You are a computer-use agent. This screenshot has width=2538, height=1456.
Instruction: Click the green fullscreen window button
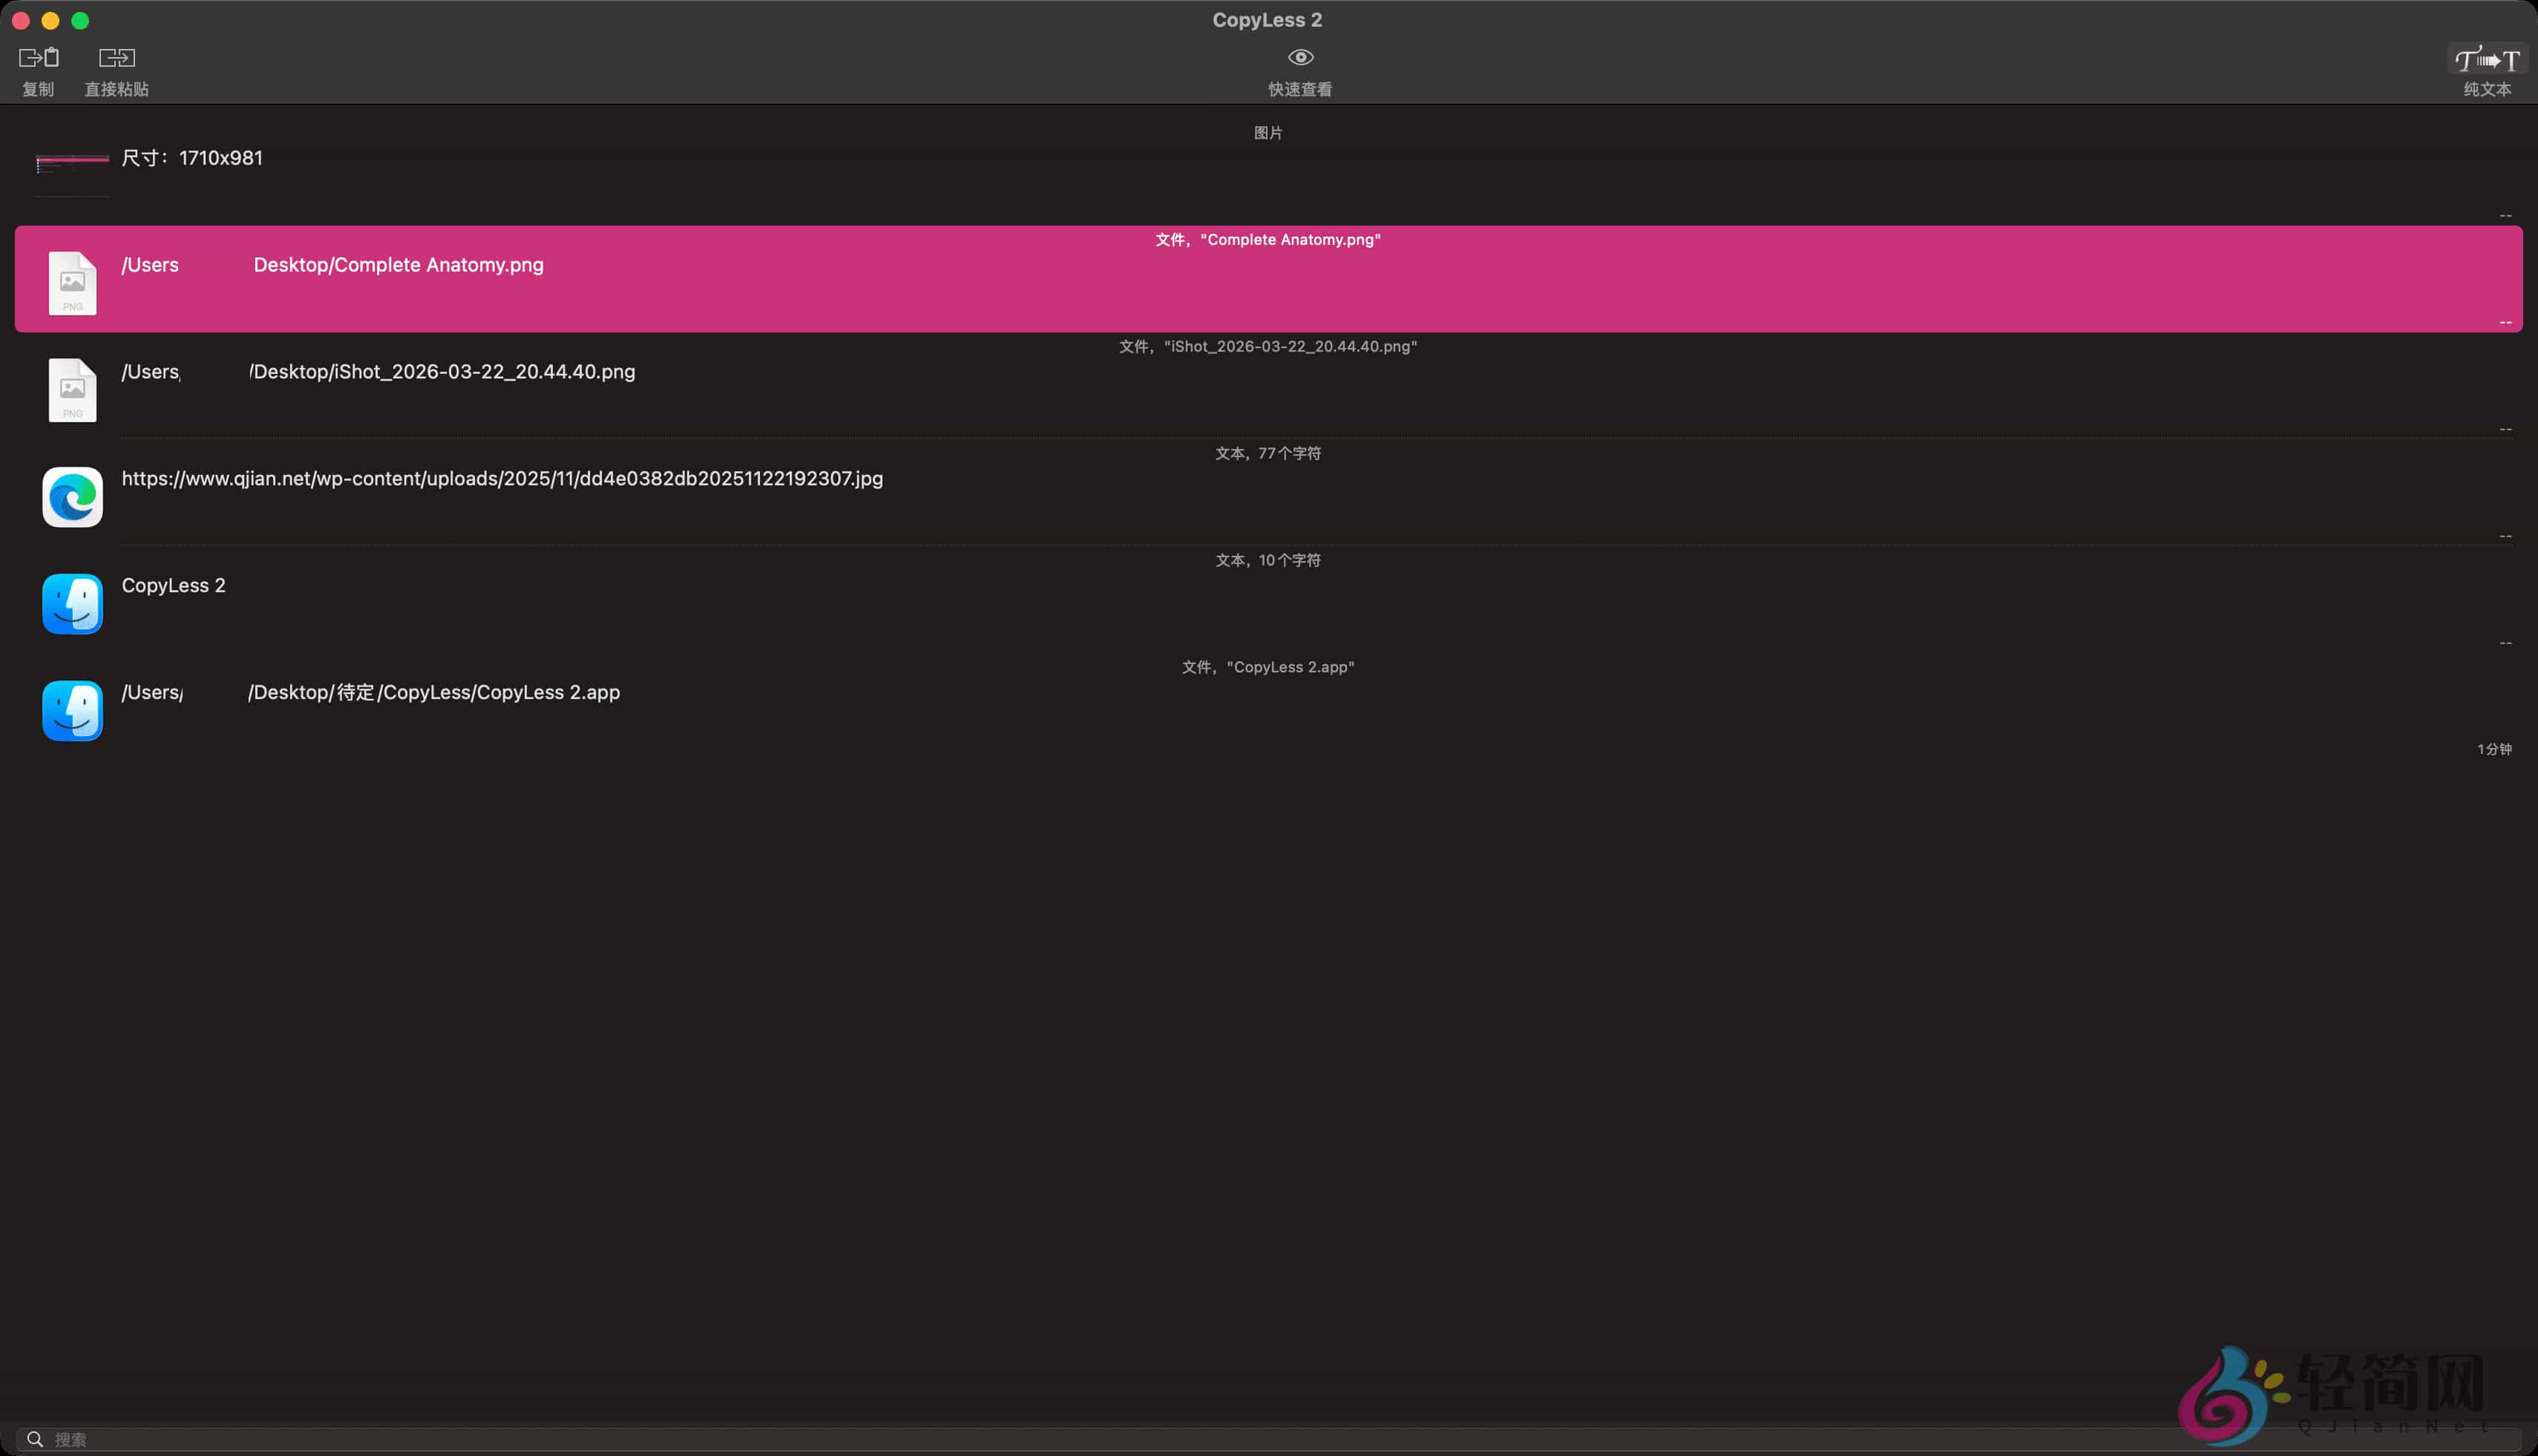[80, 20]
